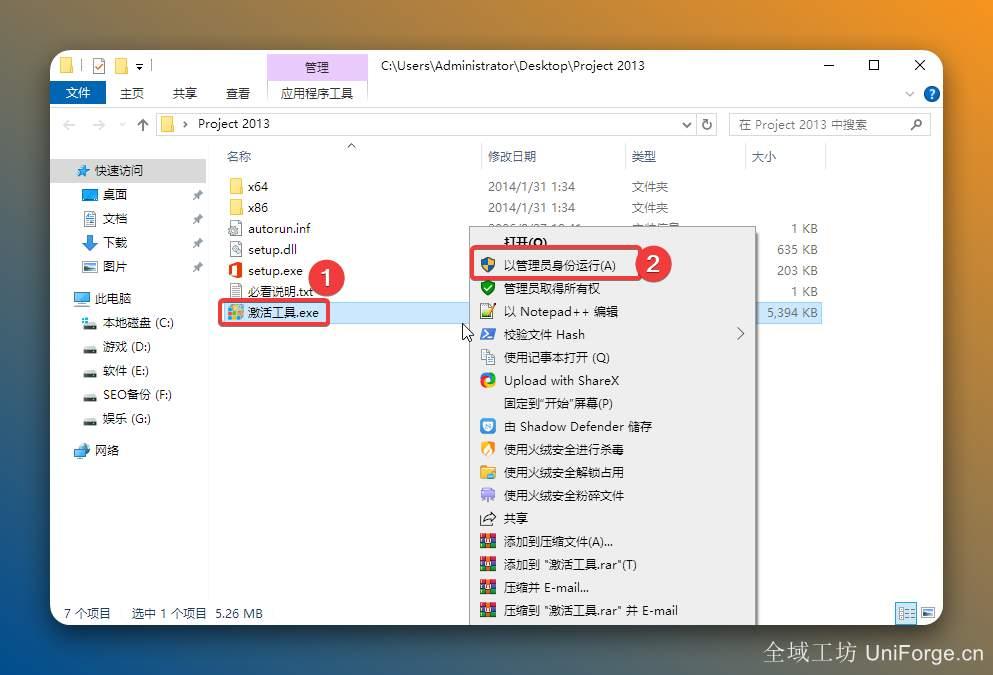The height and width of the screenshot is (675, 993).
Task: Open the quick access toolbar customize dropdown
Action: pyautogui.click(x=139, y=66)
